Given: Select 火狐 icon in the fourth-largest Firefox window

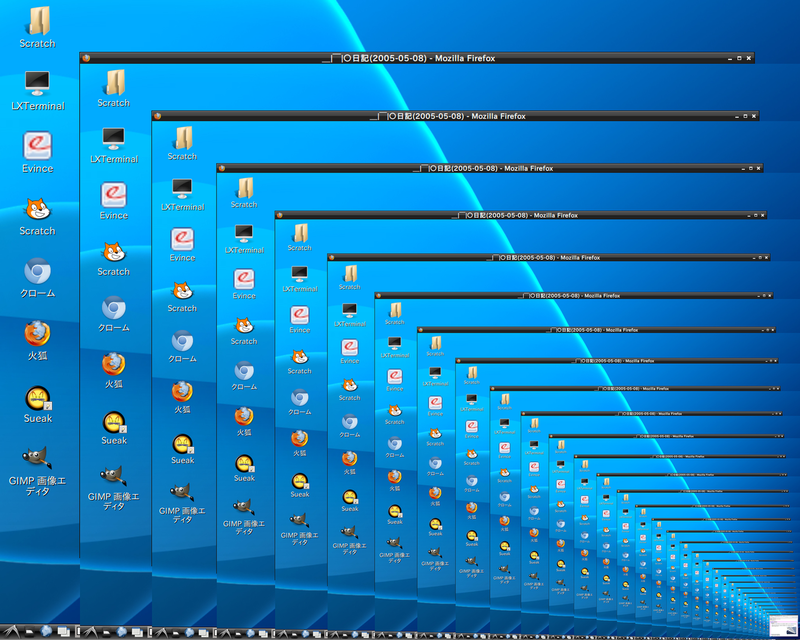Looking at the screenshot, I should 299,438.
